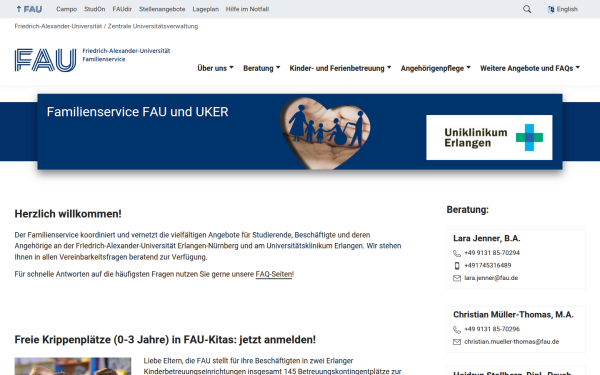
Task: Expand Weitere Angebote und FAQs menu
Action: click(x=530, y=68)
